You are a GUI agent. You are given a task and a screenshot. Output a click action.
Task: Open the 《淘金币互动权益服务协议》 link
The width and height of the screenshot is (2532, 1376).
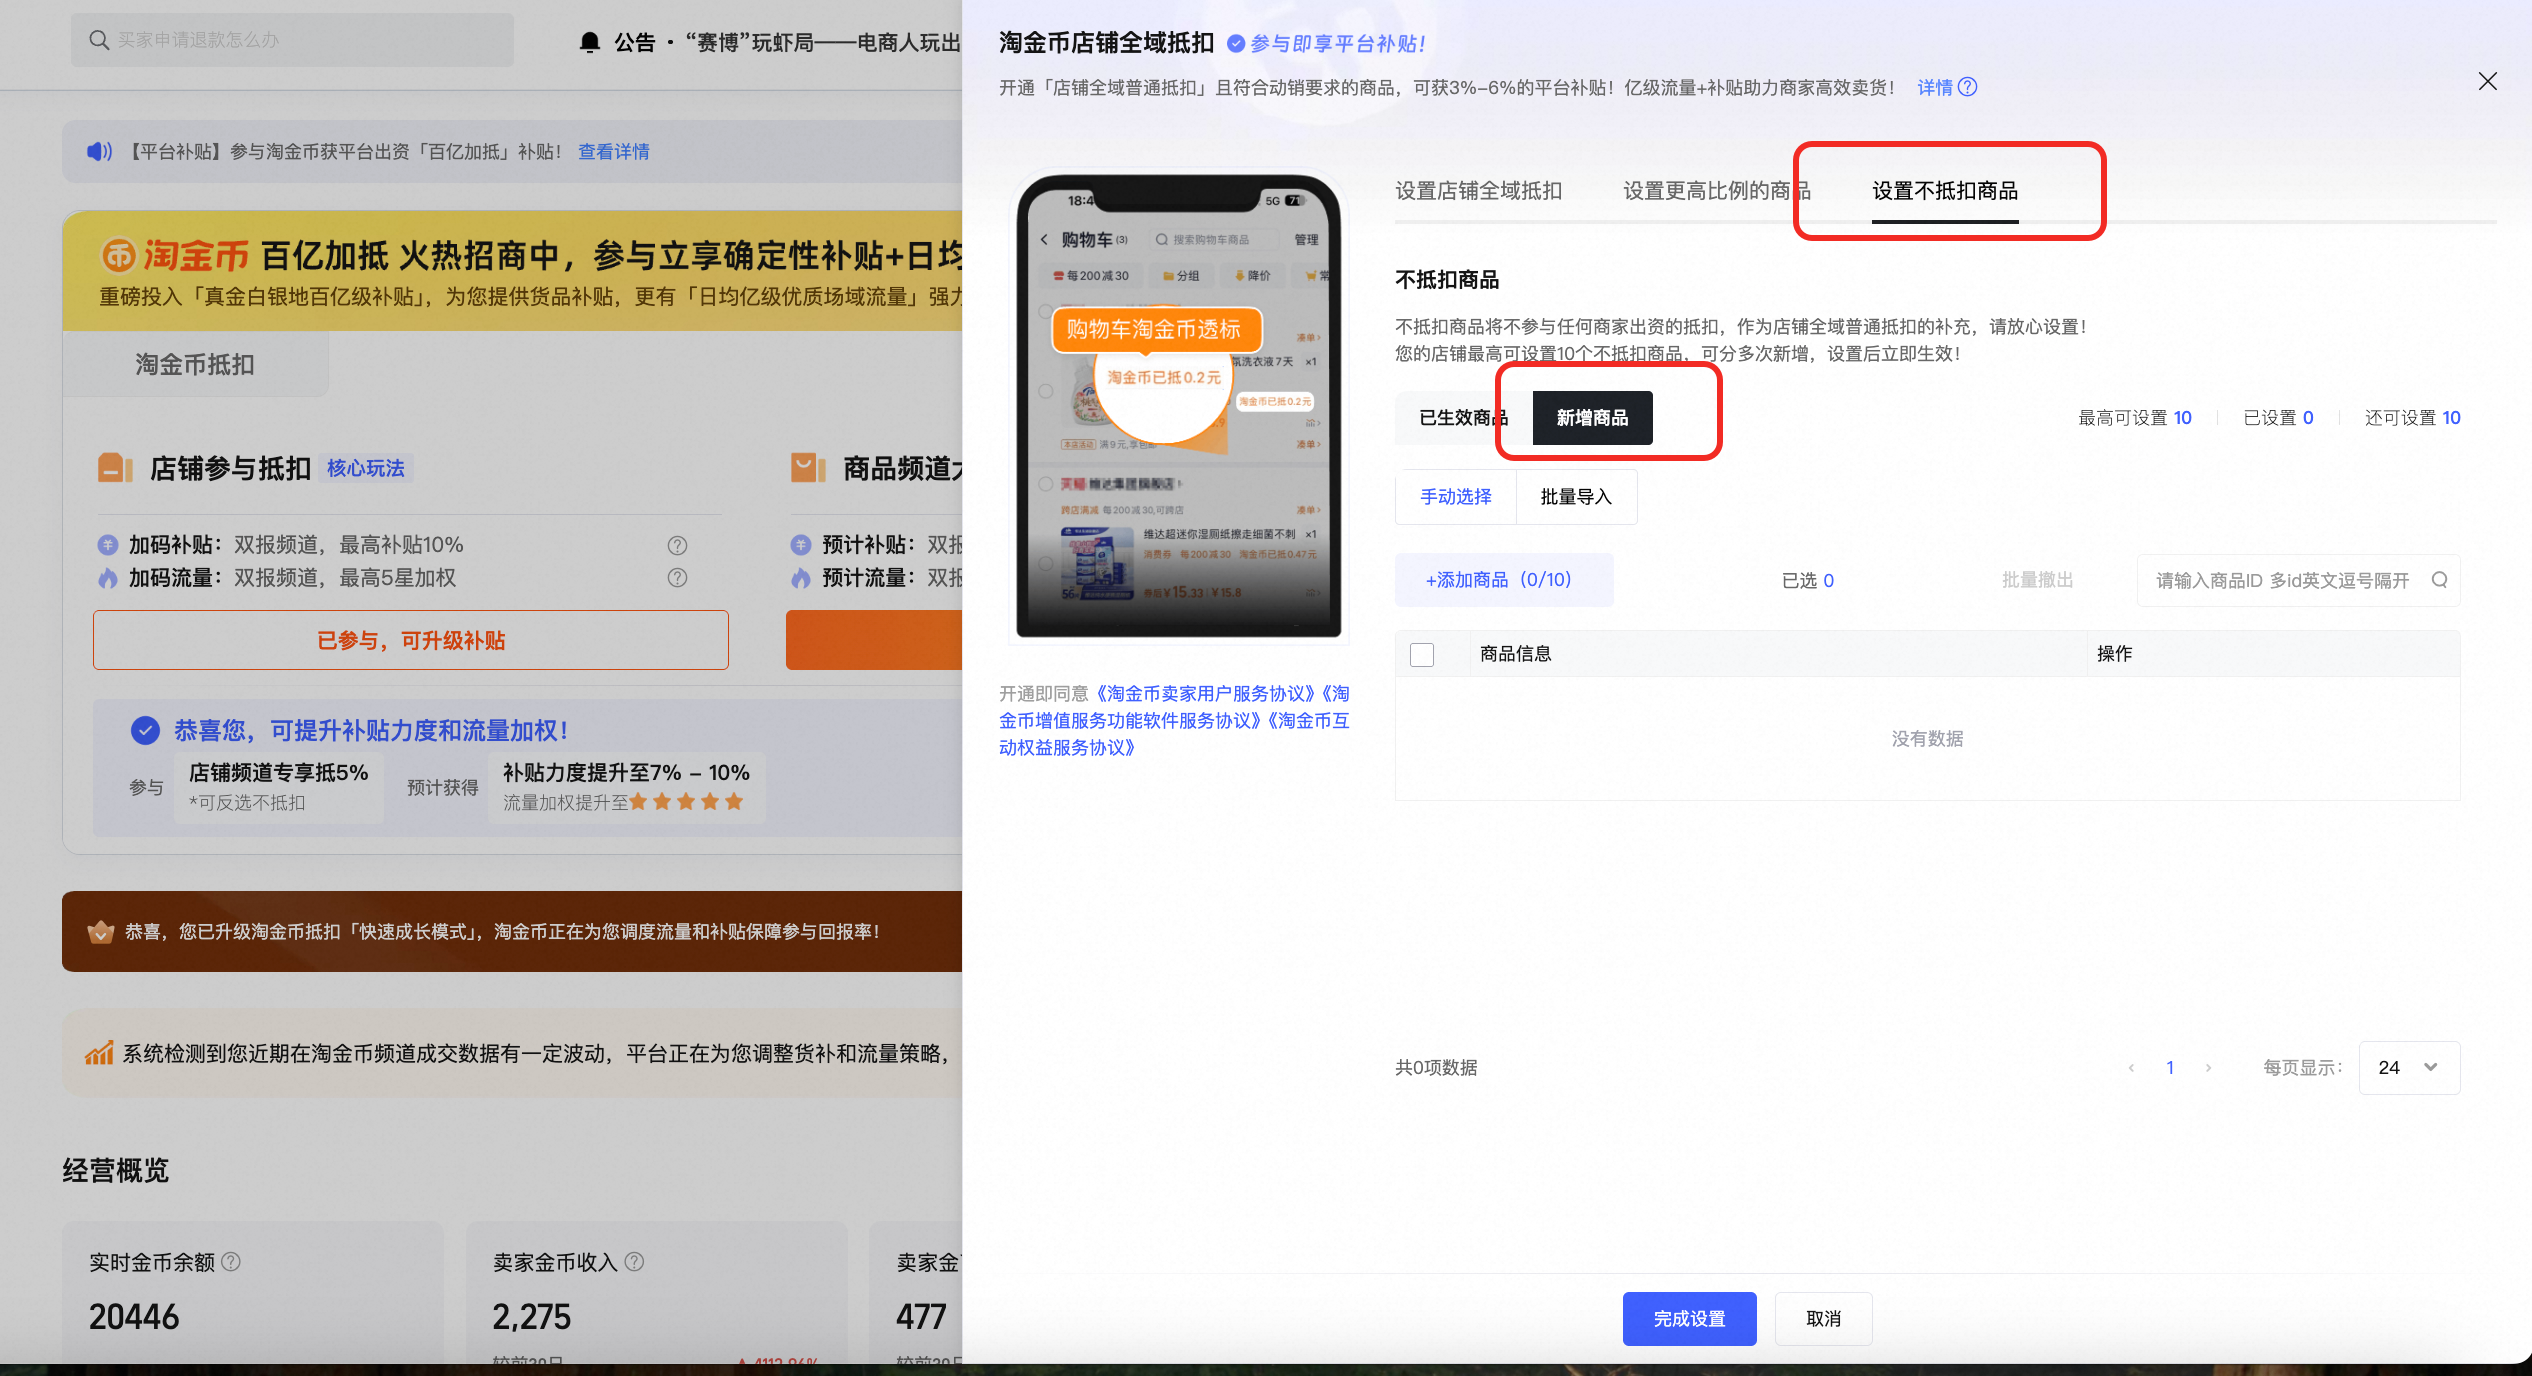pos(1174,734)
